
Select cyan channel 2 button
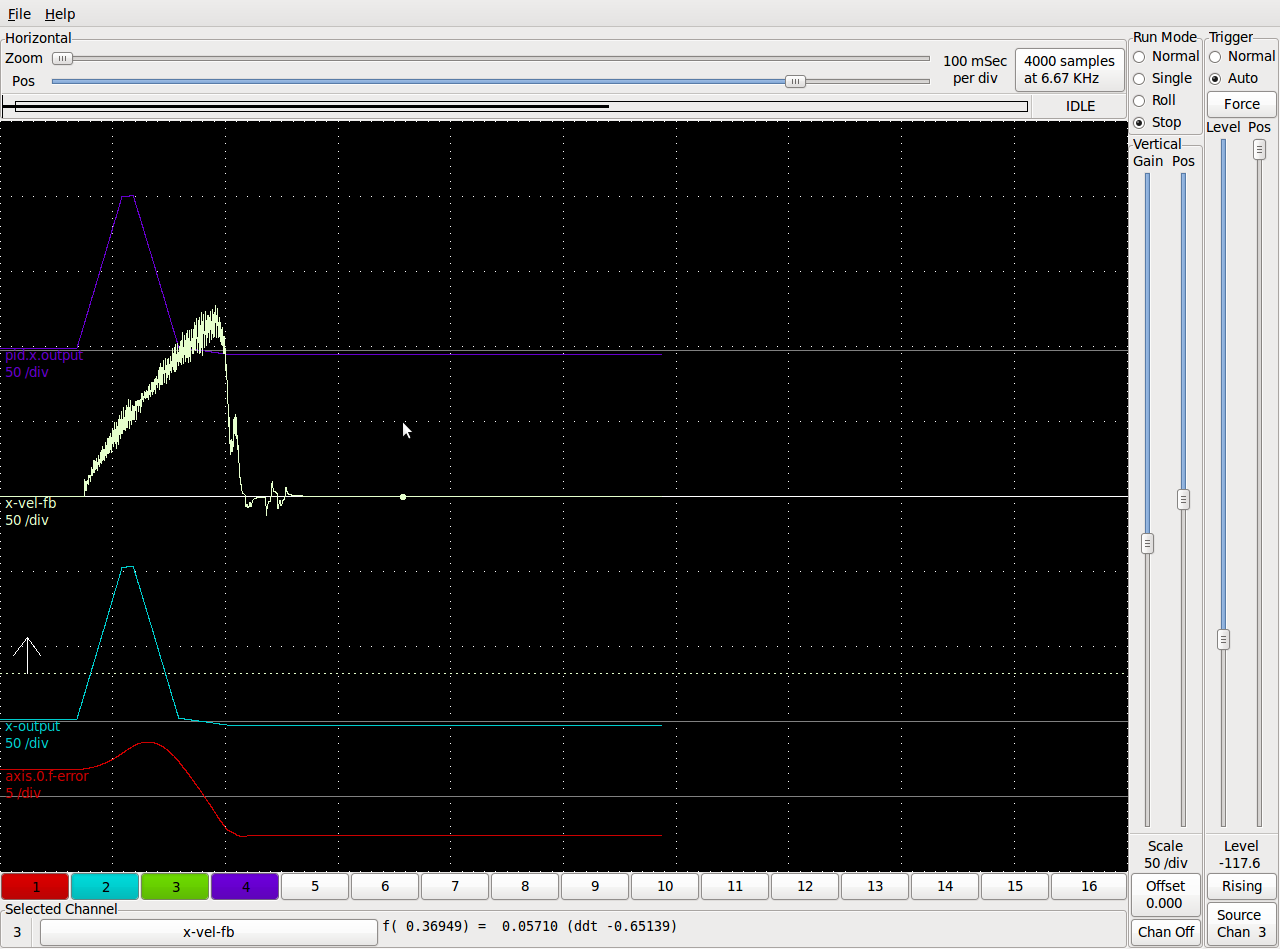[105, 886]
